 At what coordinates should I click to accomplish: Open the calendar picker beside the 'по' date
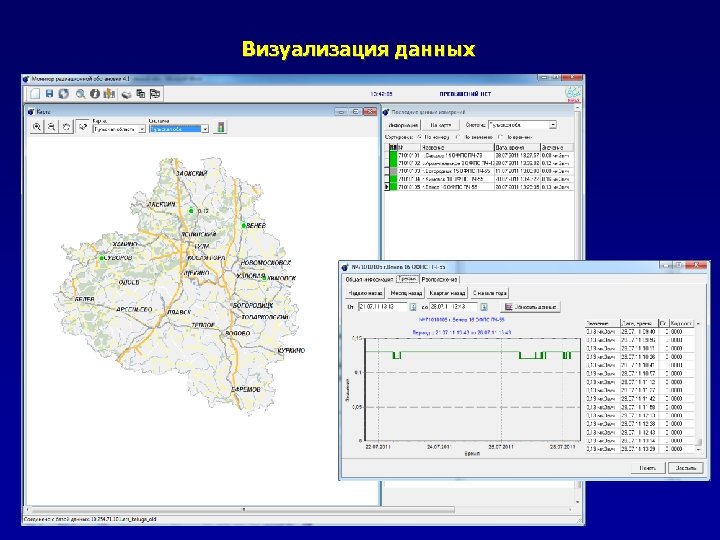pos(484,307)
